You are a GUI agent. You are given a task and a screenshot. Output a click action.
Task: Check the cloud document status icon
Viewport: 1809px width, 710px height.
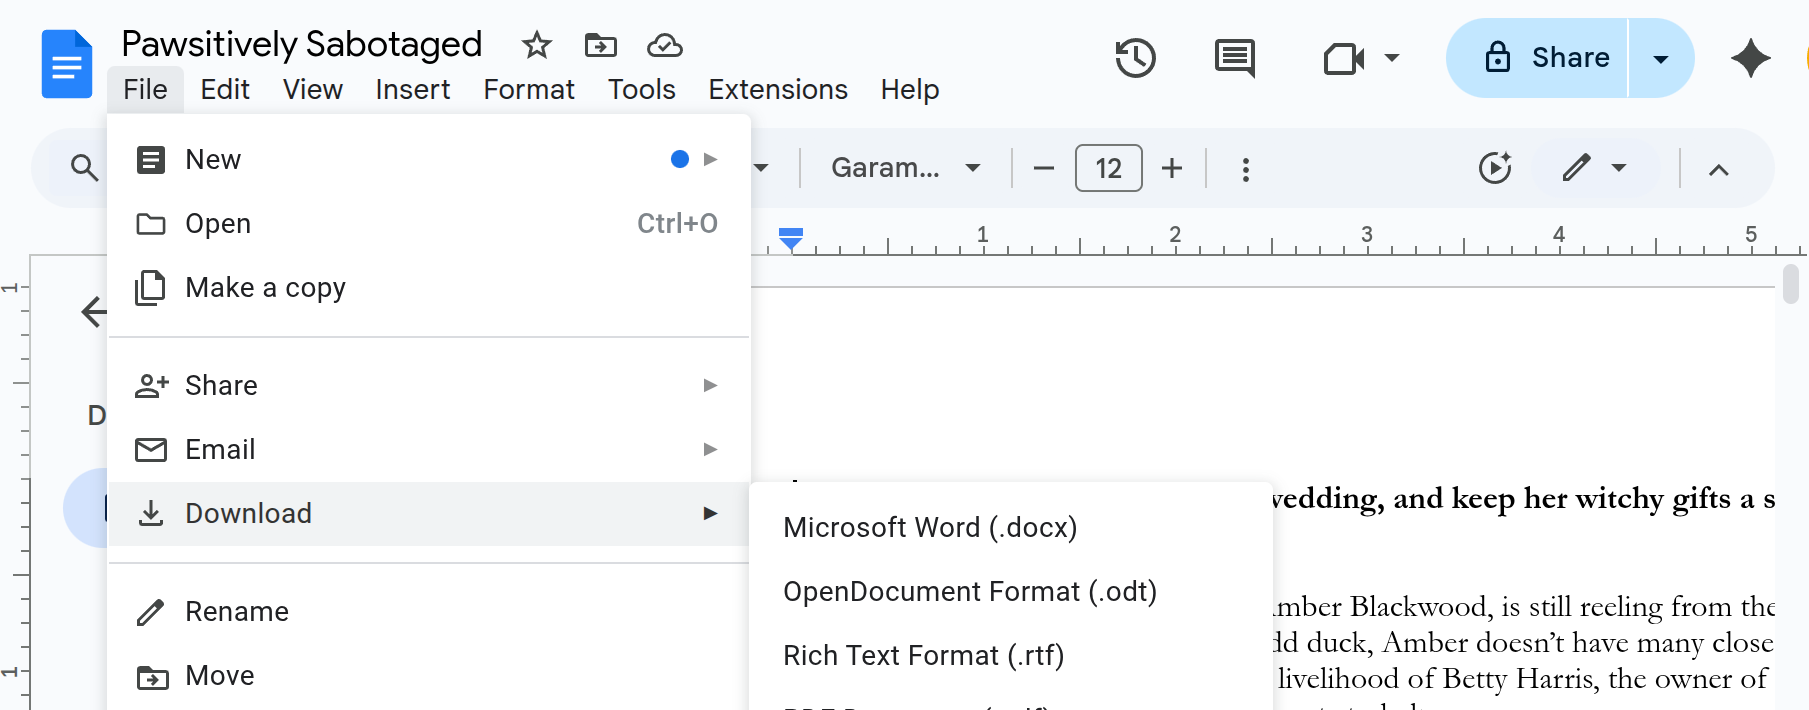tap(665, 45)
